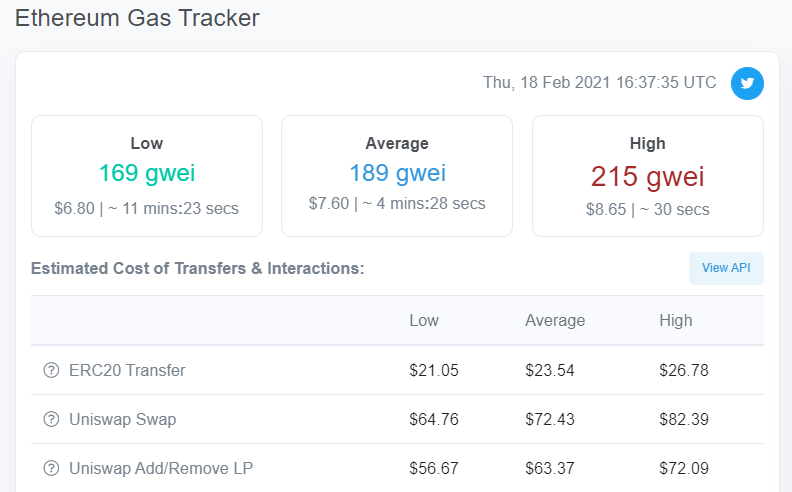This screenshot has height=492, width=792.
Task: Click the ERC20 Transfer row label
Action: 127,370
